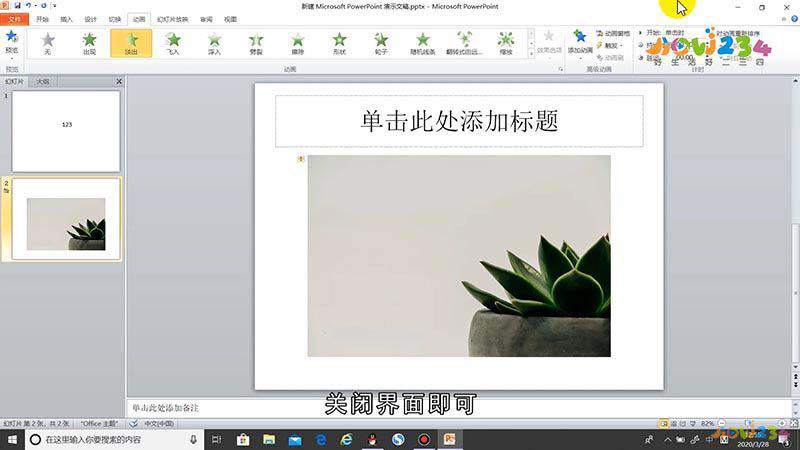Select the Animations (动画) tab

click(139, 19)
